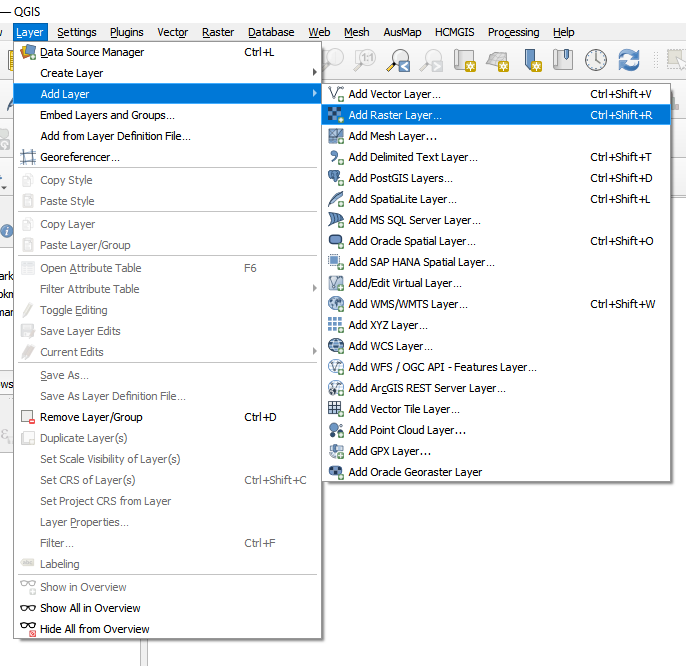Close the open Layer menu
Viewport: 686px width, 666px height.
coord(29,32)
